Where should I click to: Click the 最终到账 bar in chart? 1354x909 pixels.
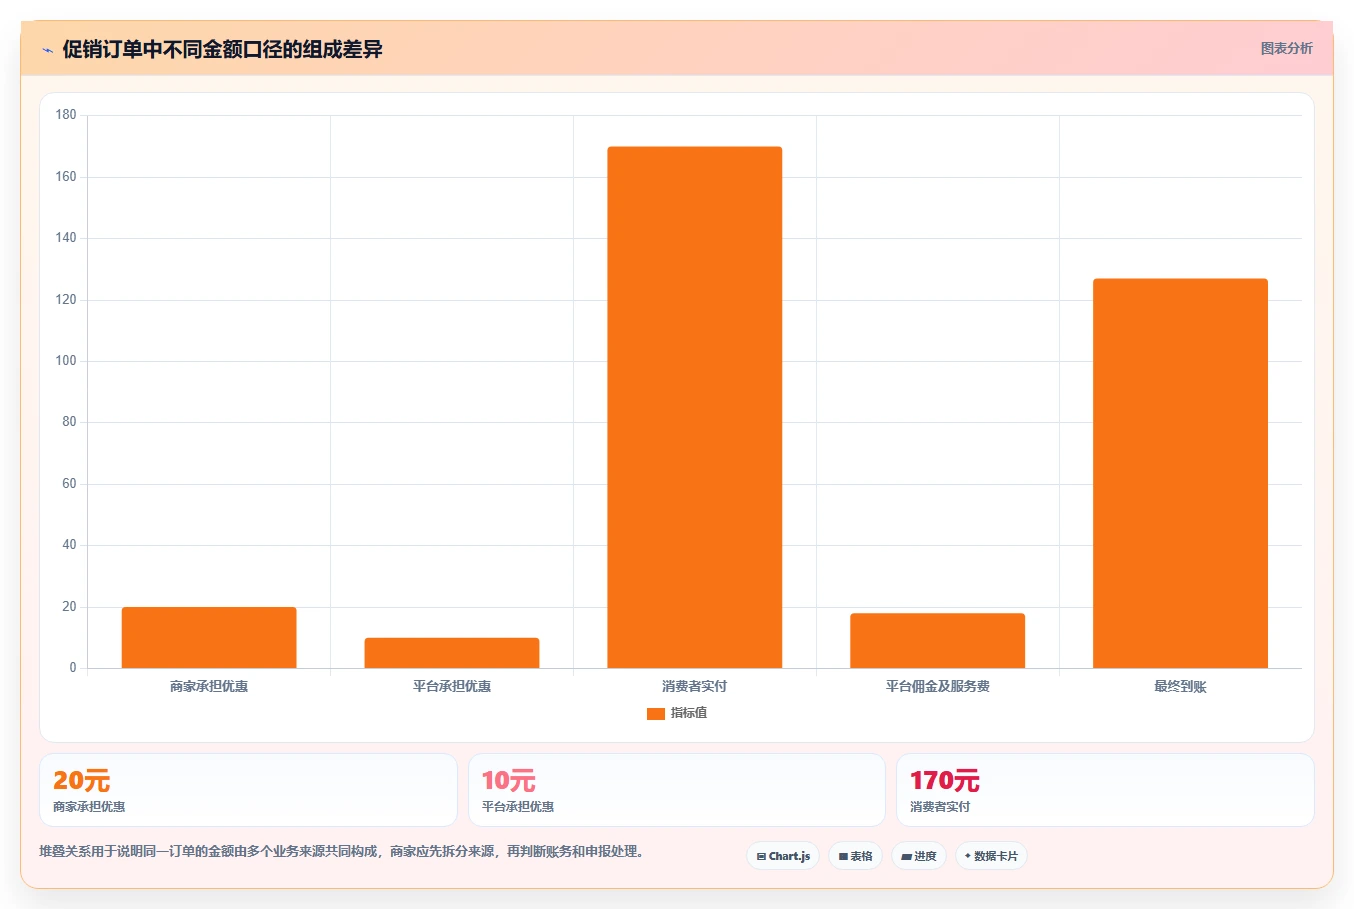point(1180,473)
